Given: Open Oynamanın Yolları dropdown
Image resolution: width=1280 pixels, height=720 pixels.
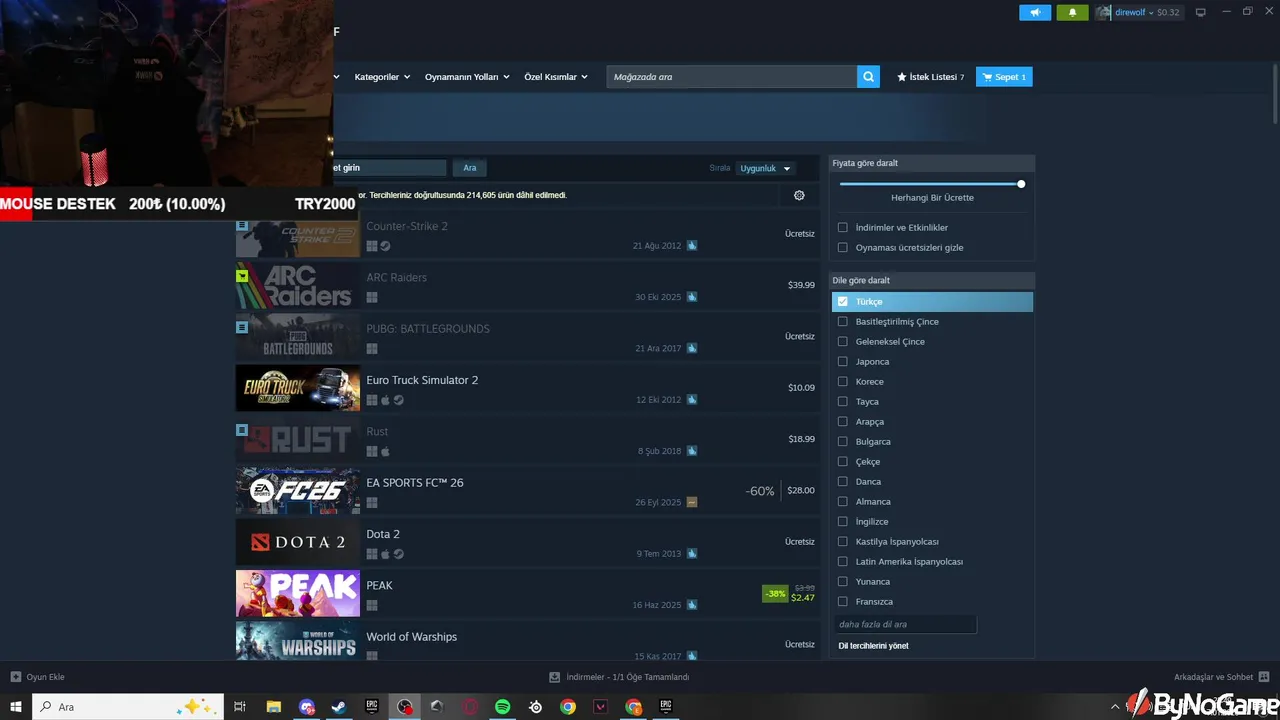Looking at the screenshot, I should [467, 77].
